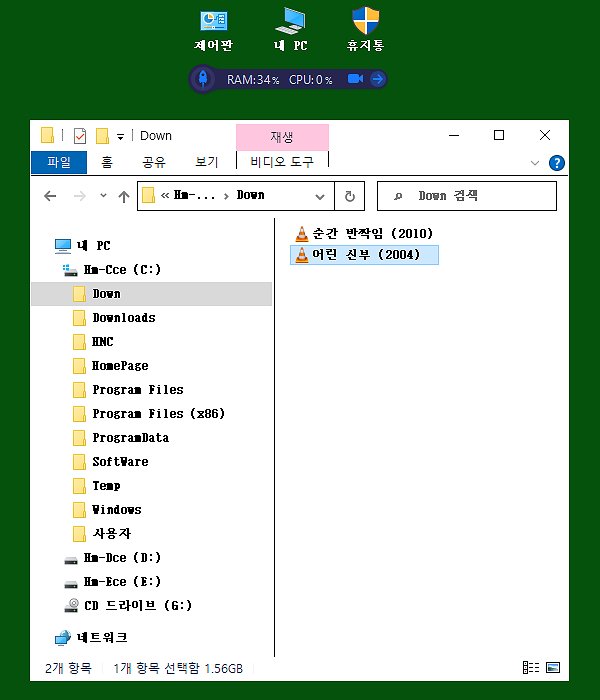Click the search magnifier icon
The width and height of the screenshot is (600, 700).
[x=398, y=196]
